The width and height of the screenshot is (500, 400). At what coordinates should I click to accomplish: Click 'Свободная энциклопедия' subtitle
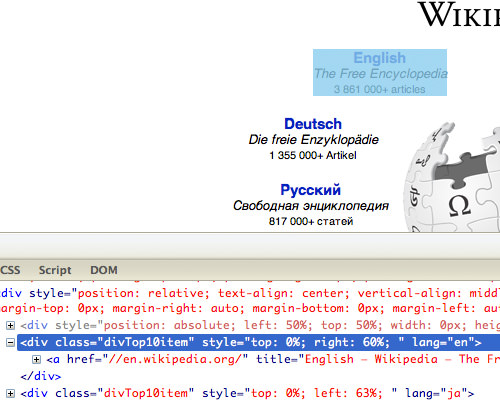pyautogui.click(x=311, y=206)
